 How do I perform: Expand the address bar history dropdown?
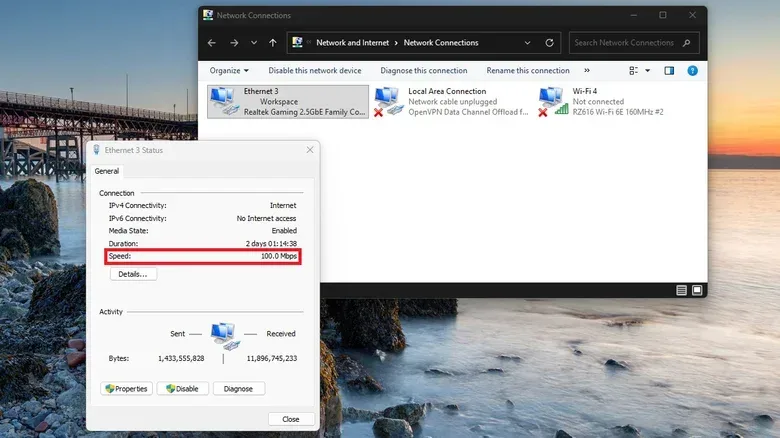pyautogui.click(x=527, y=43)
